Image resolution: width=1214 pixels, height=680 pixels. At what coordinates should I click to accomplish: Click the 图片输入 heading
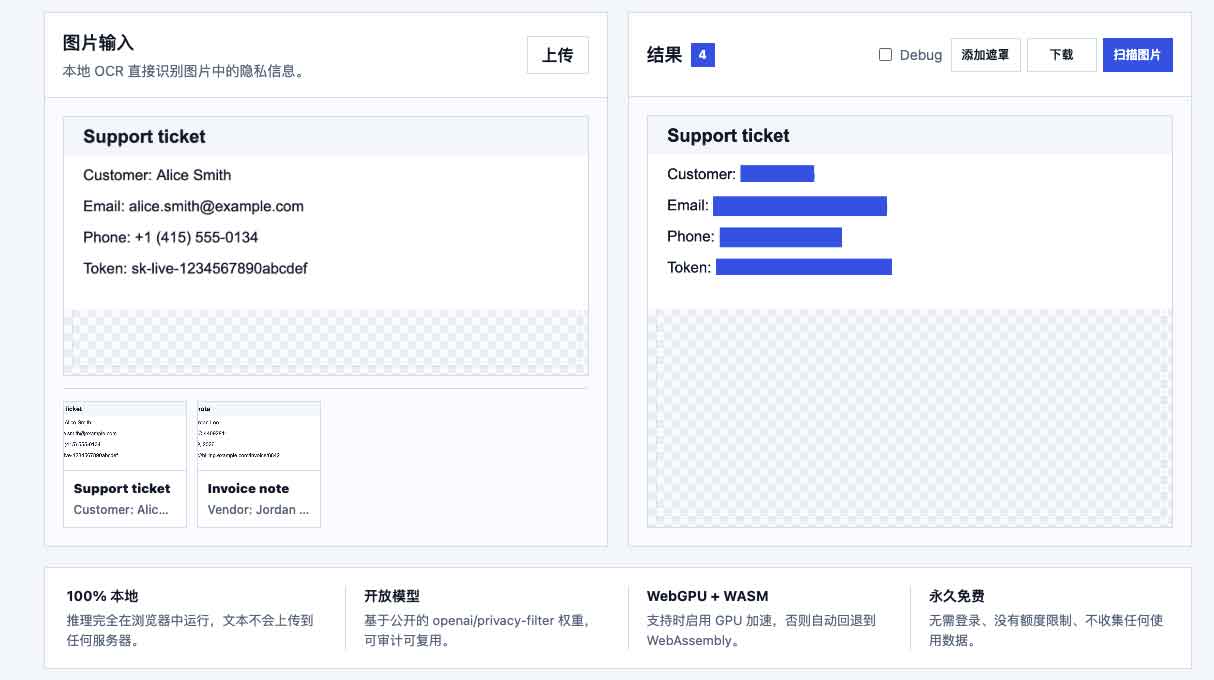(x=98, y=43)
